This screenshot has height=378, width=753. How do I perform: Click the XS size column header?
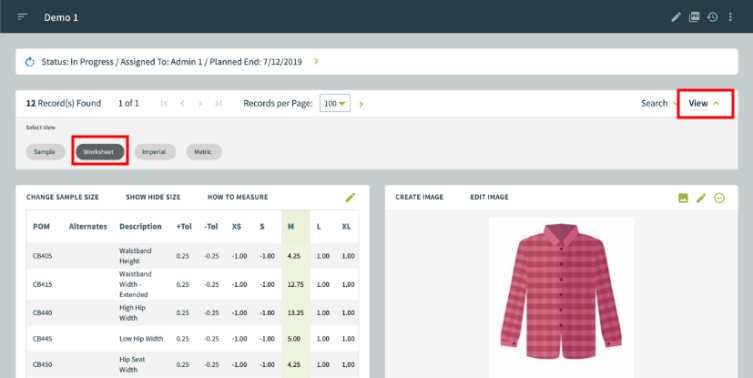236,226
